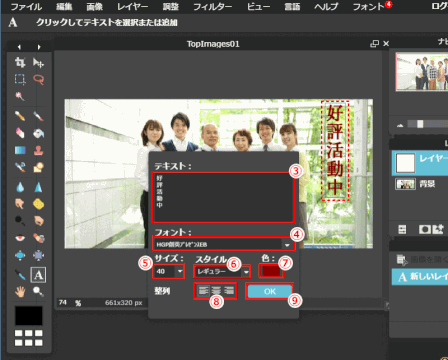Select the Bloat tool

tap(20, 255)
